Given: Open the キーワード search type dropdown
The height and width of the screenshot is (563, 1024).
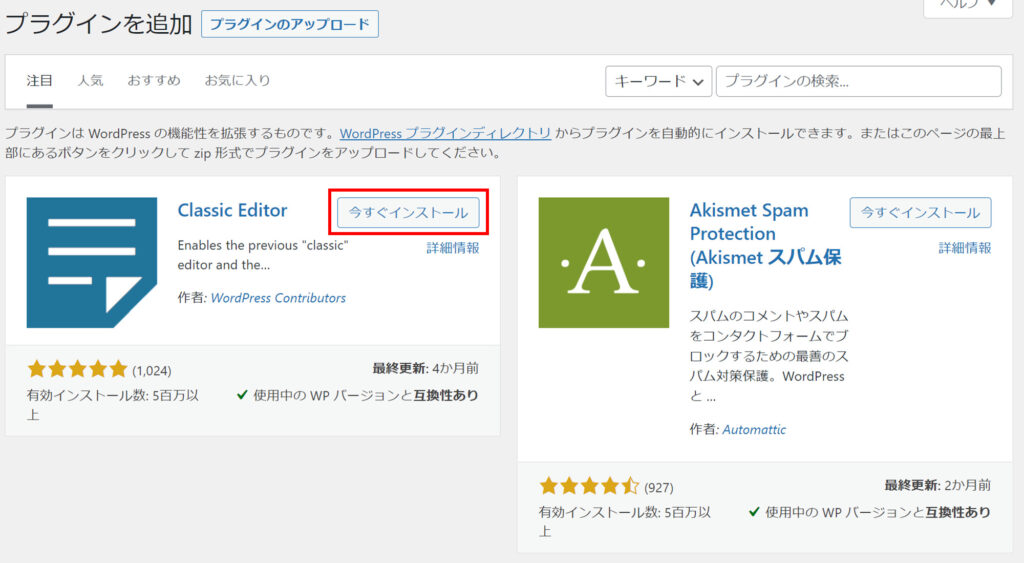Looking at the screenshot, I should (x=658, y=82).
